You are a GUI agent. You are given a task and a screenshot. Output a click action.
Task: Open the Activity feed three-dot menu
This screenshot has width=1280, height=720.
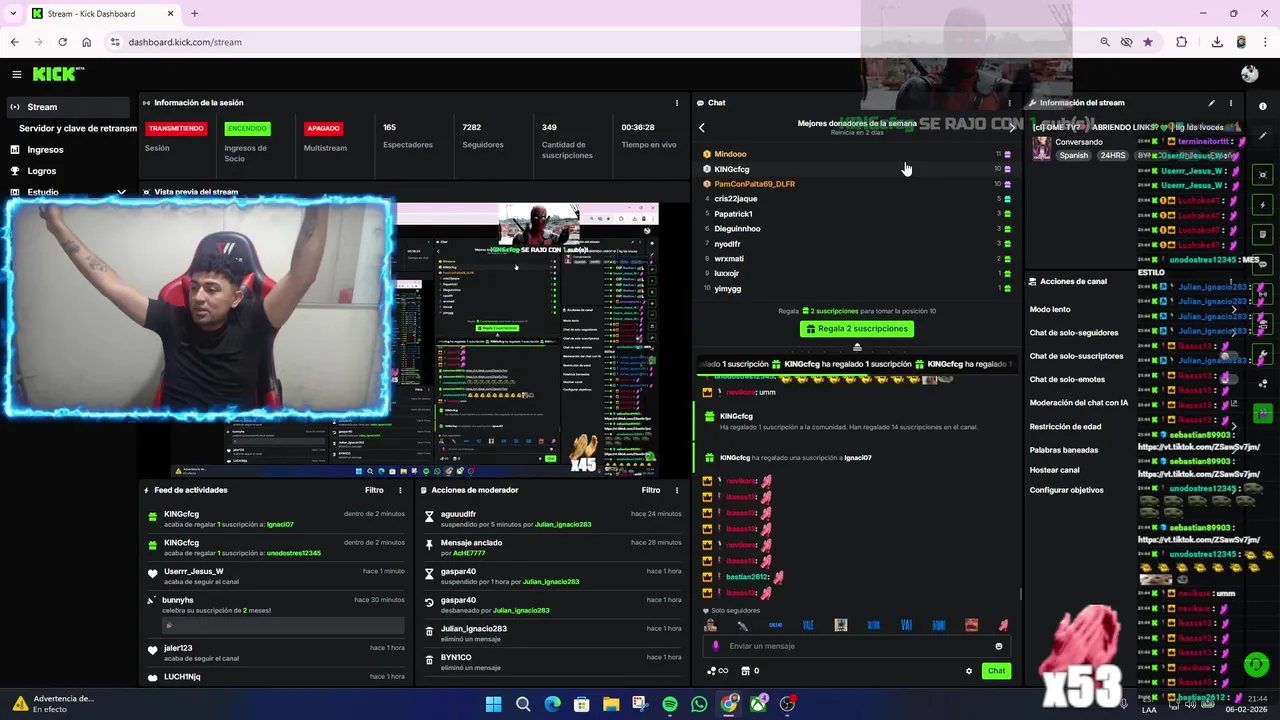(400, 490)
